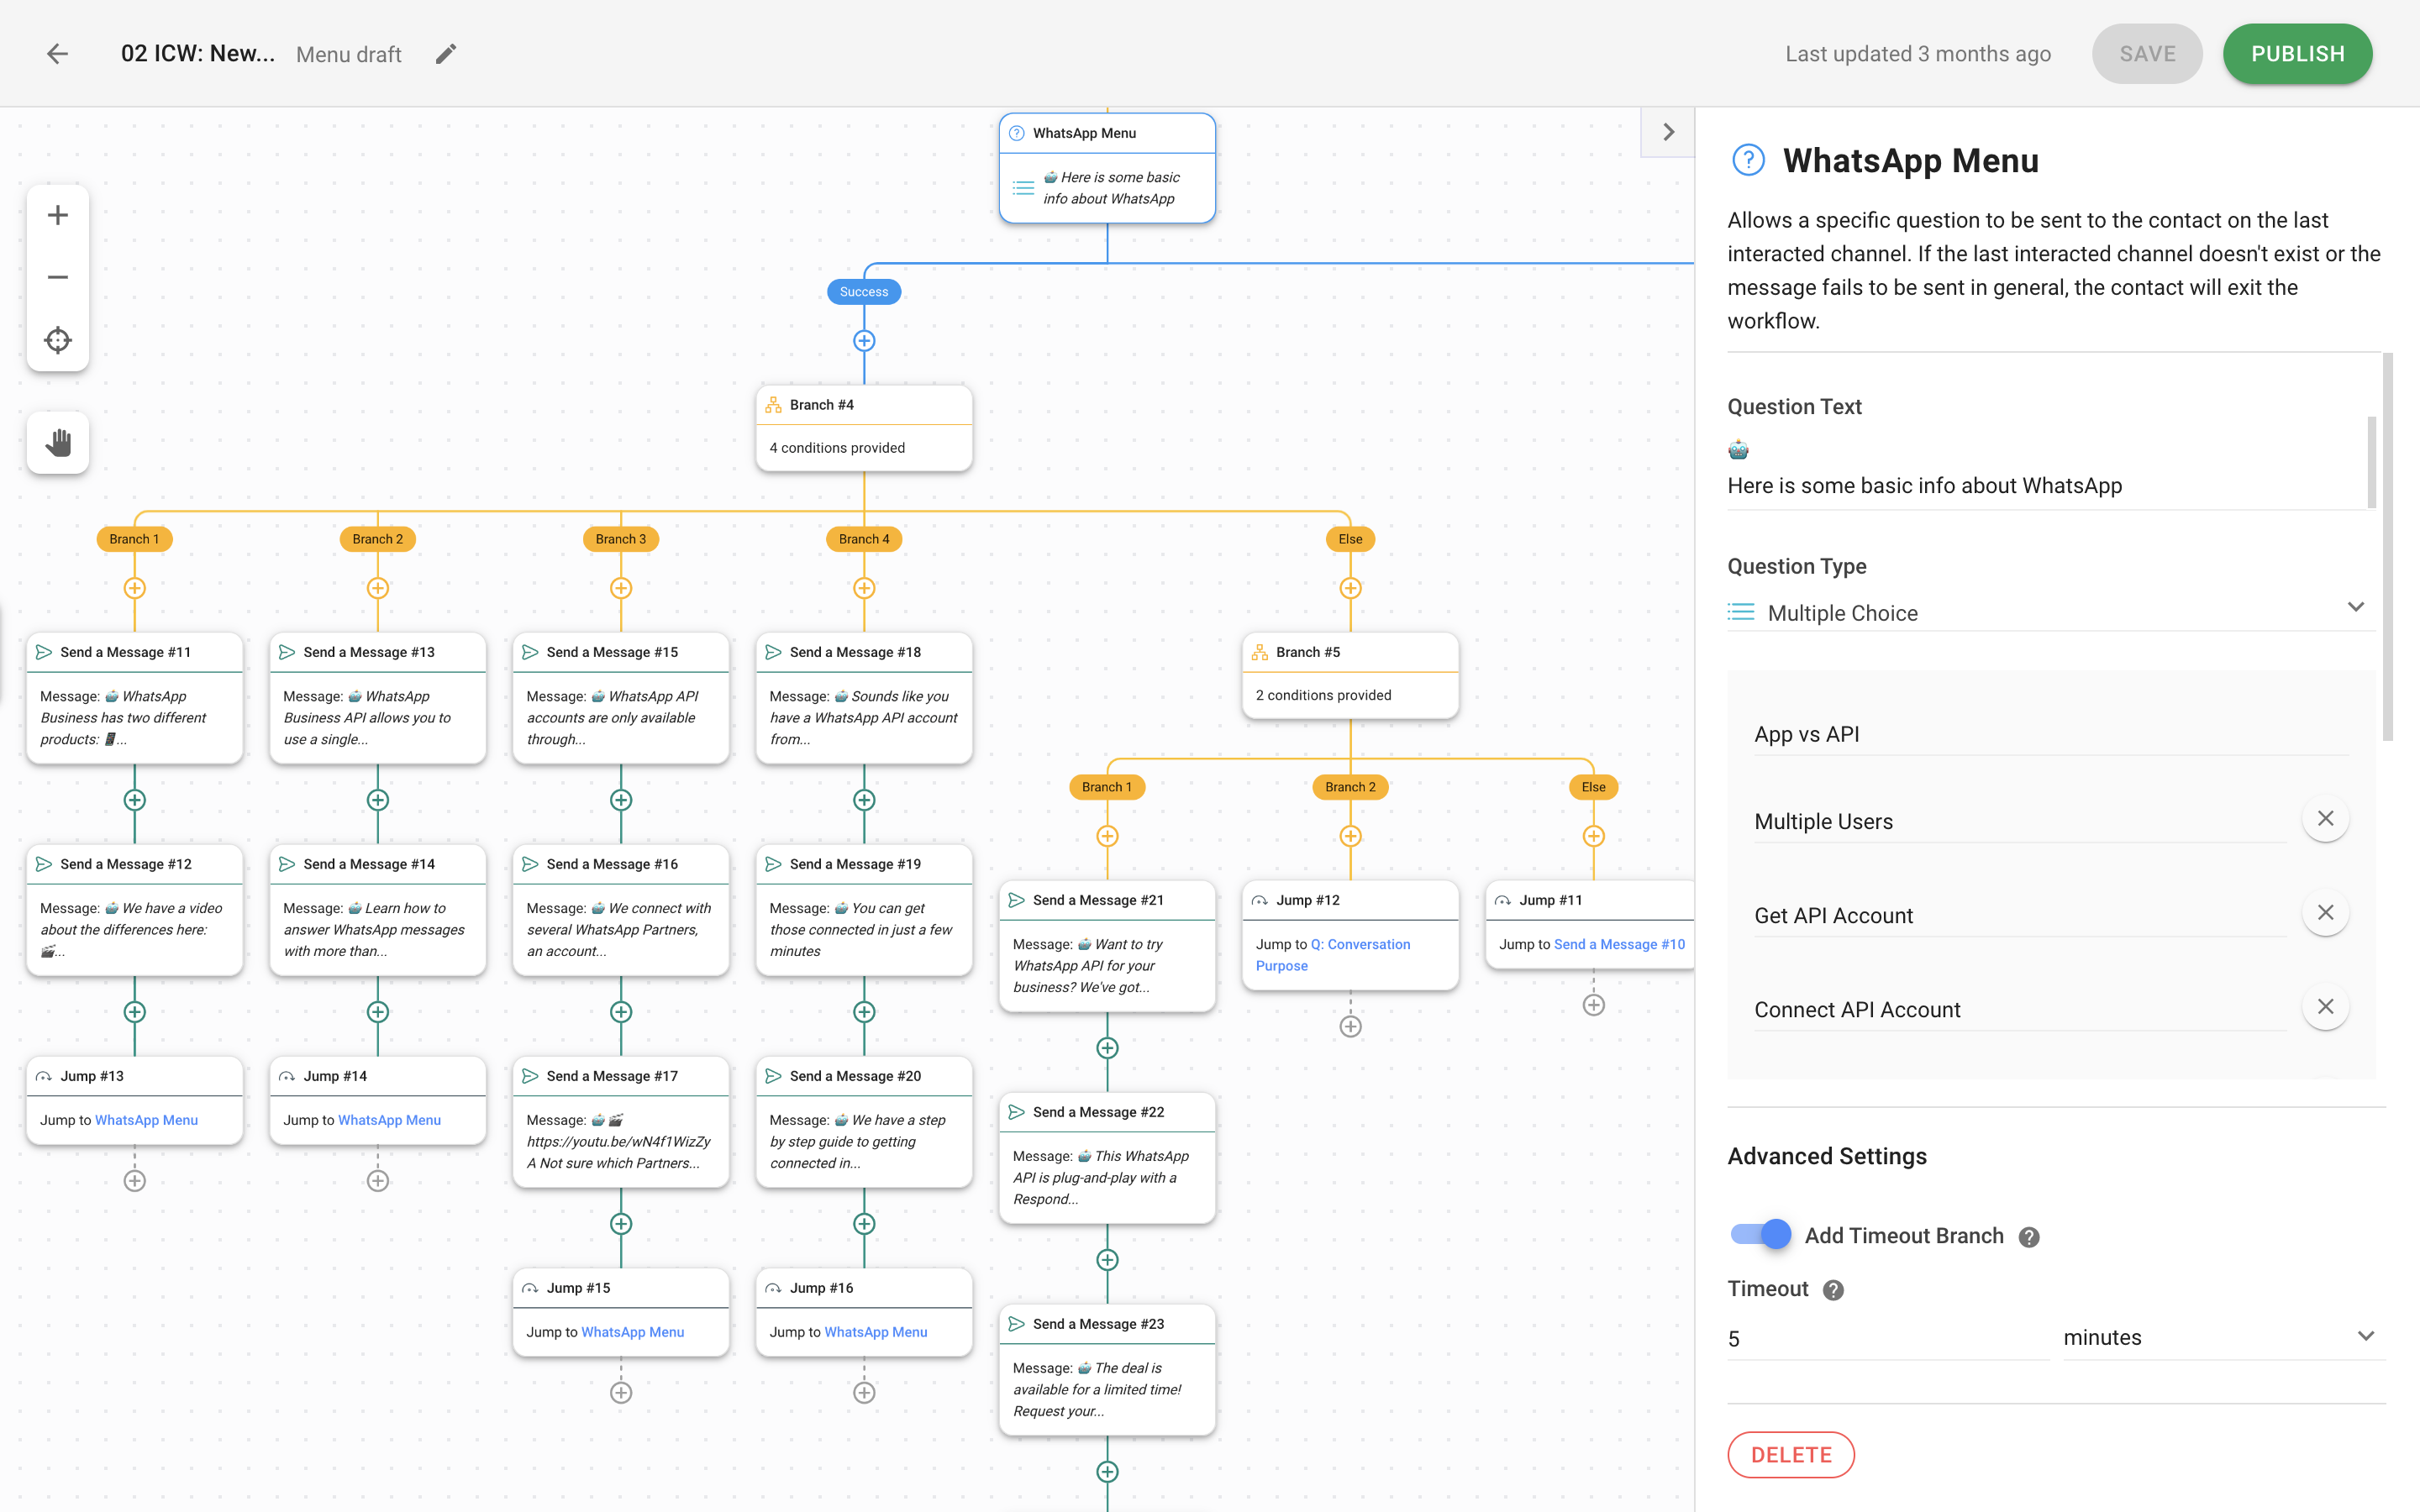Viewport: 2420px width, 1512px height.
Task: Edit the App vs API choice field
Action: pos(2050,734)
